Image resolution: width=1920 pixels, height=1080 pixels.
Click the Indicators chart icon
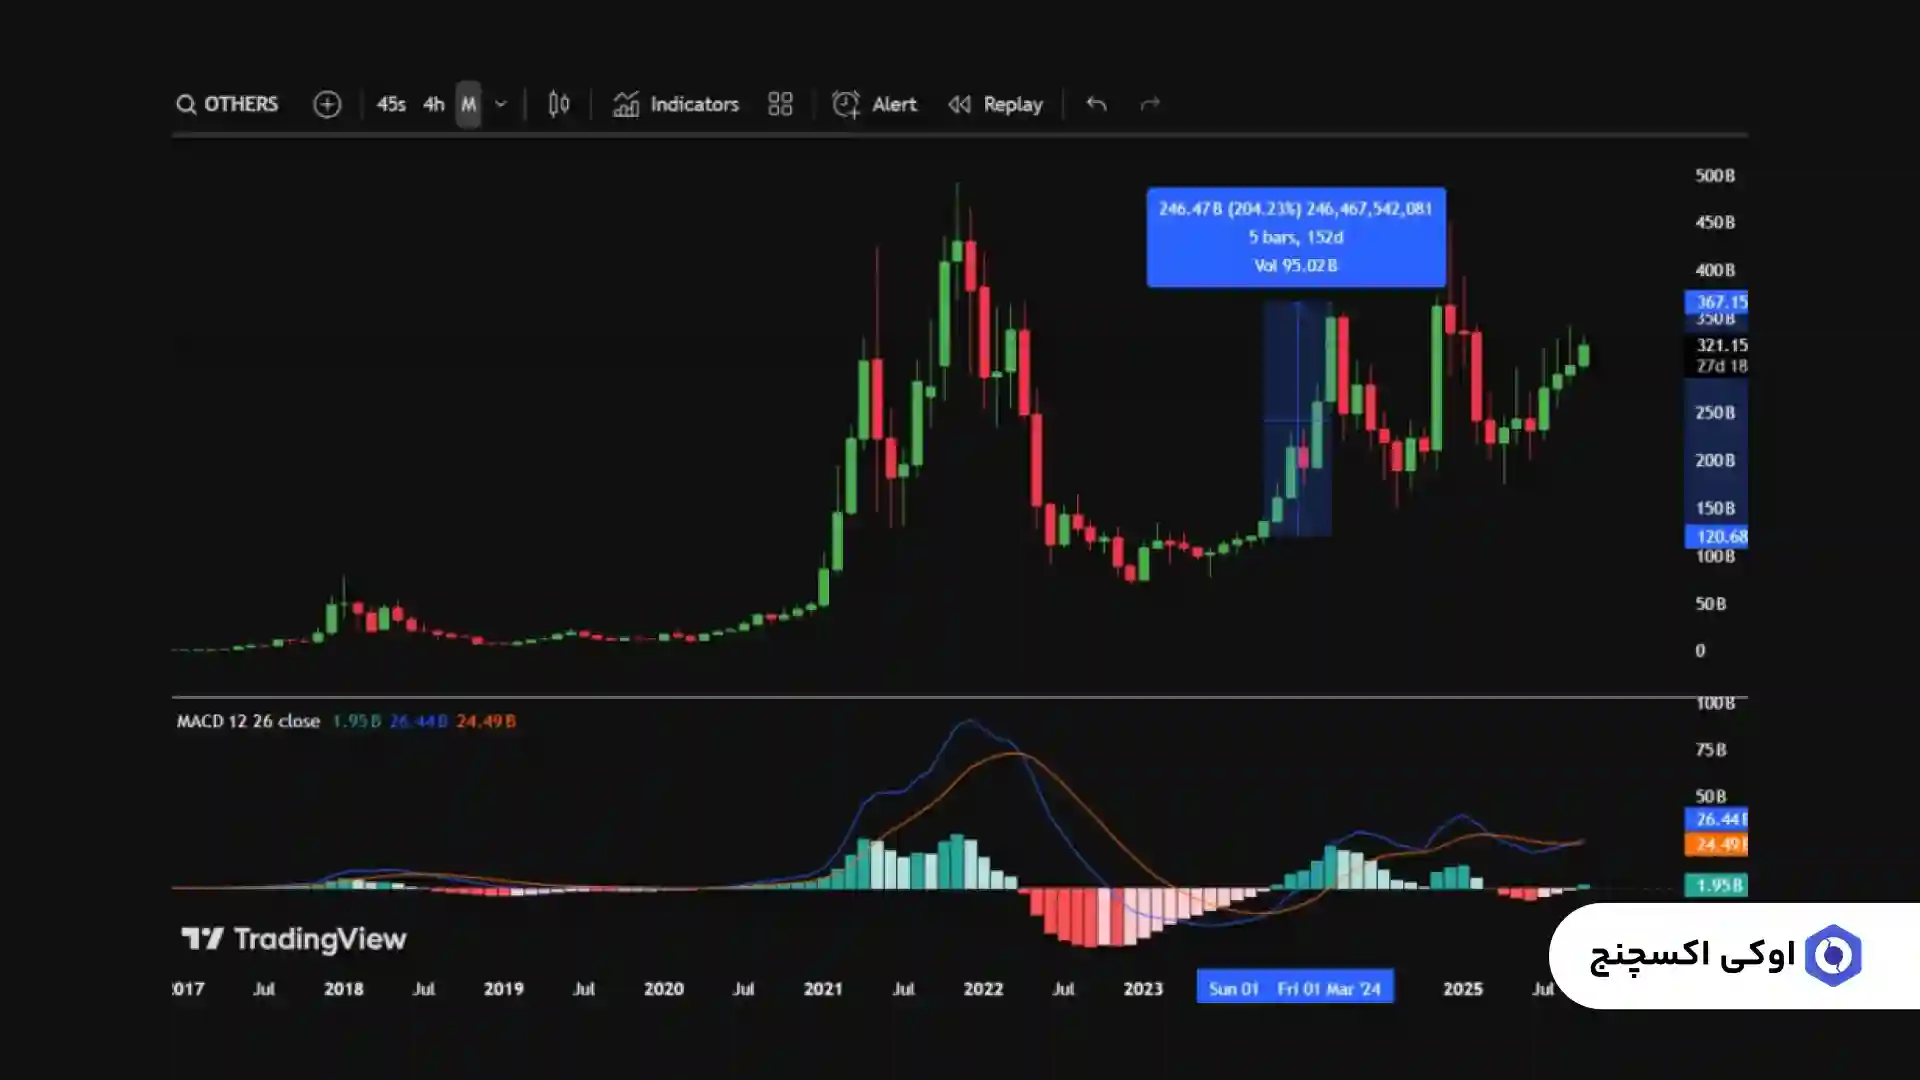click(626, 104)
